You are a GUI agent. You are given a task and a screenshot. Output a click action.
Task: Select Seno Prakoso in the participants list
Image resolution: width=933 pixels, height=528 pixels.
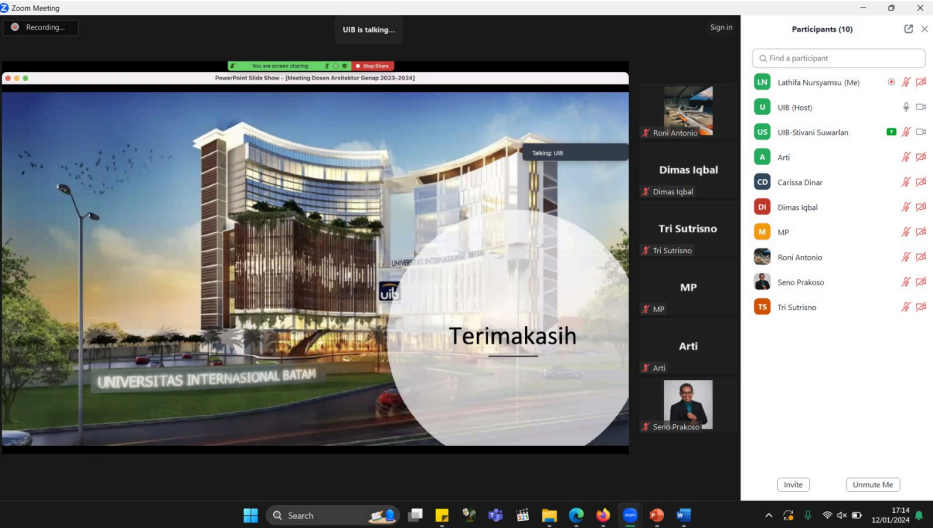coord(838,282)
